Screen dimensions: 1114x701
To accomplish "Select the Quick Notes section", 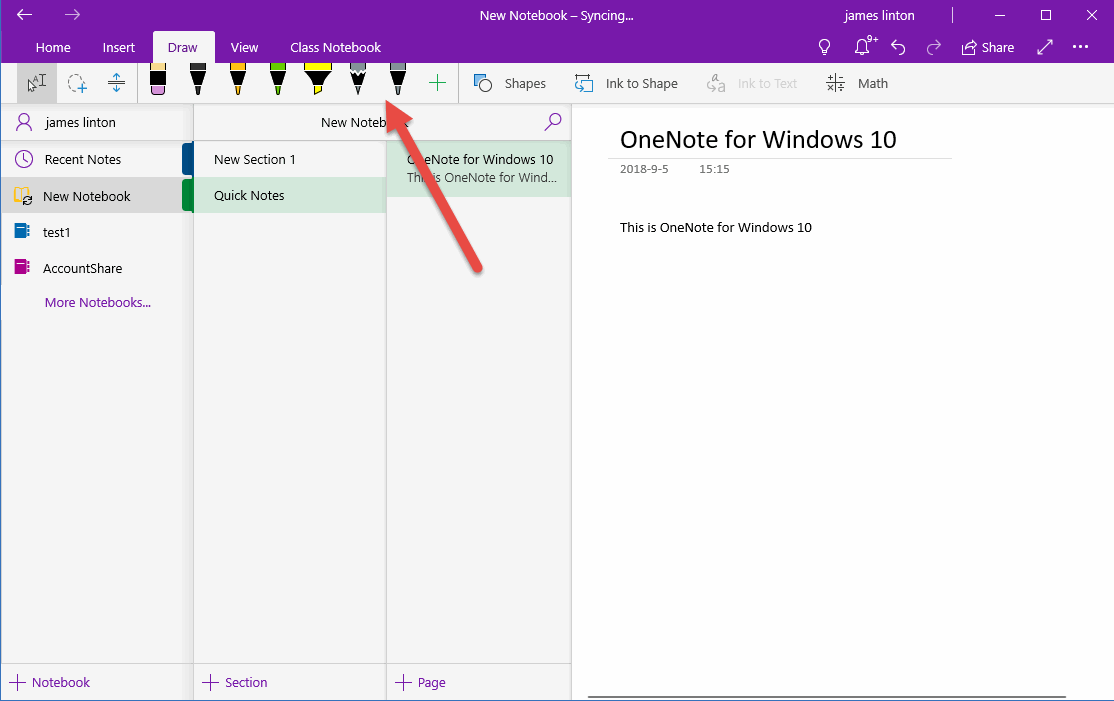I will pos(290,195).
